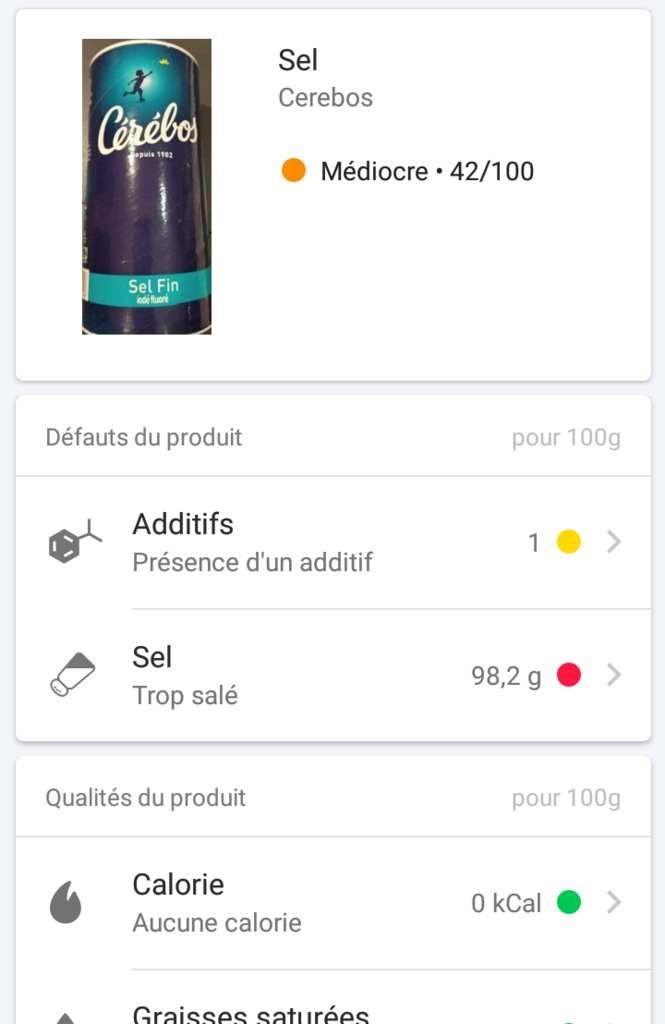Viewport: 665px width, 1024px height.
Task: Tap the red Sel indicator dot
Action: click(569, 675)
